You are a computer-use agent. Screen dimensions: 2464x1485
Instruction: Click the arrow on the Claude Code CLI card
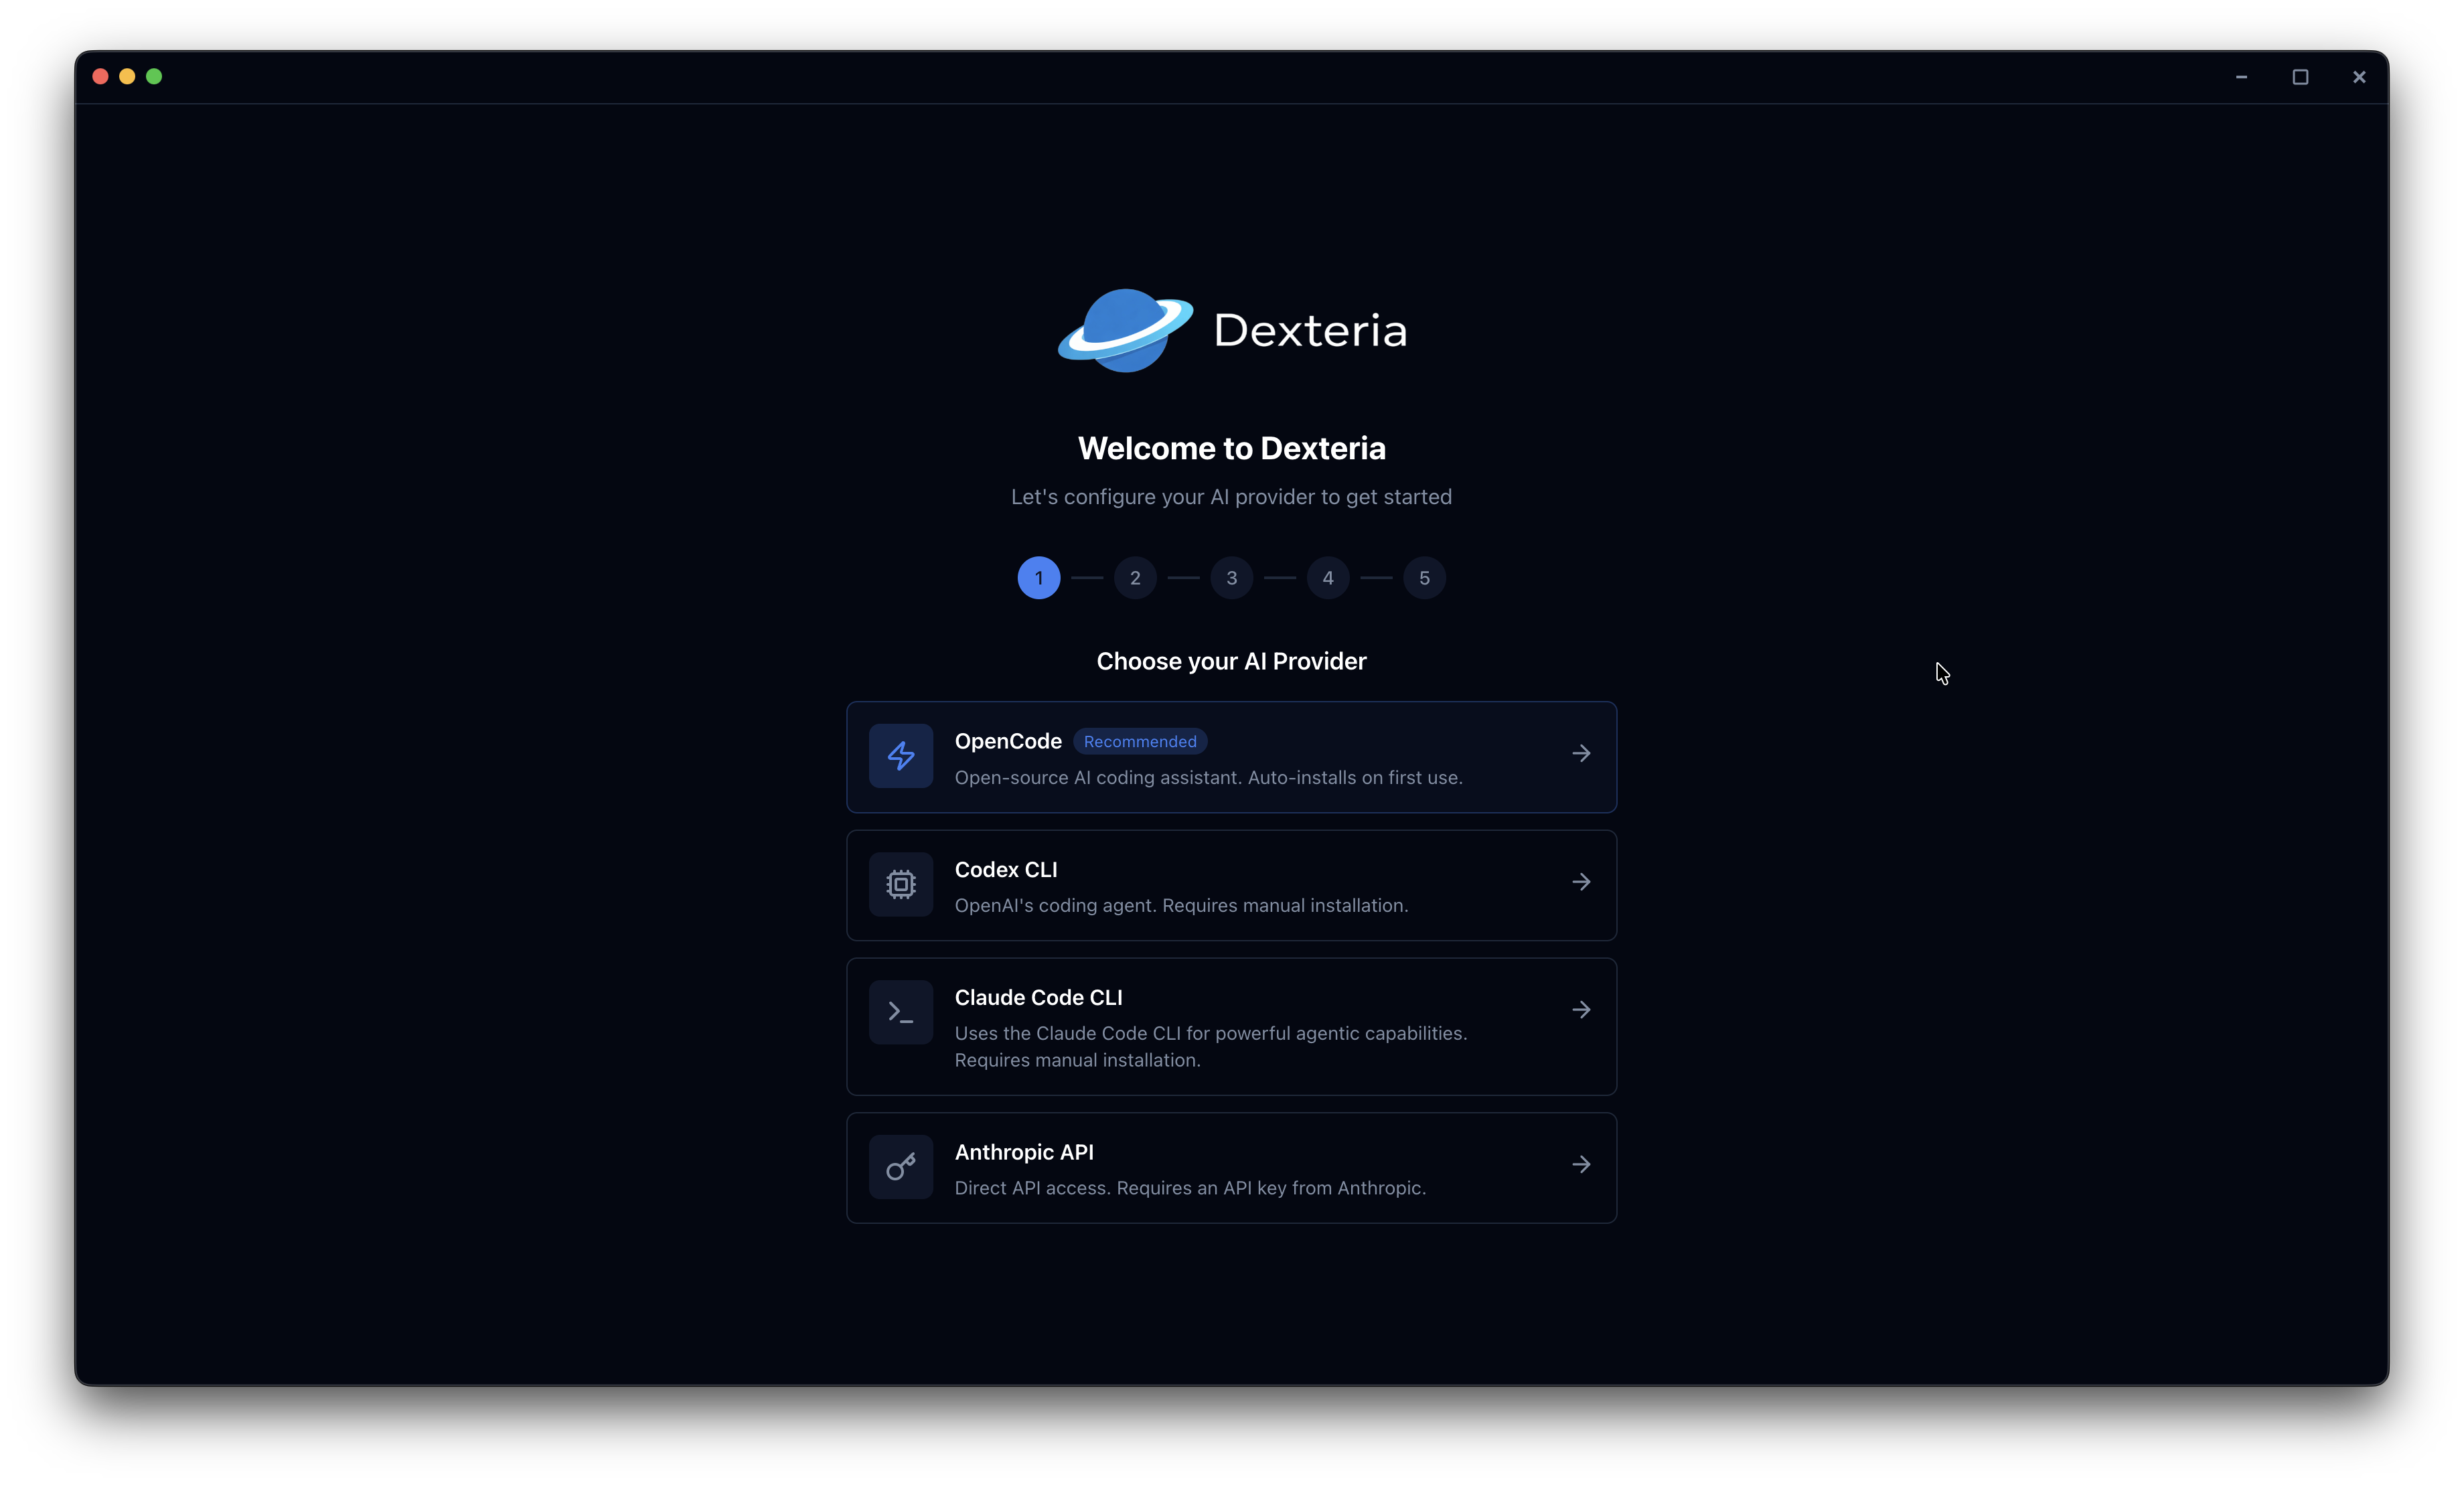1581,1009
